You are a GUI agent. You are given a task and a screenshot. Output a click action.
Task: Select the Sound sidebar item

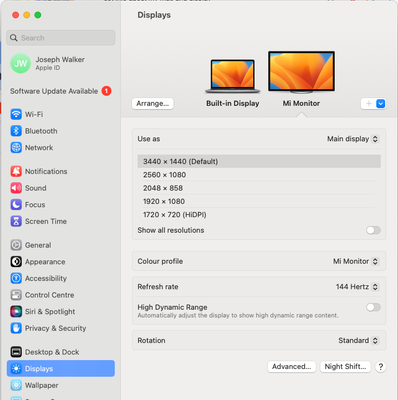click(61, 188)
